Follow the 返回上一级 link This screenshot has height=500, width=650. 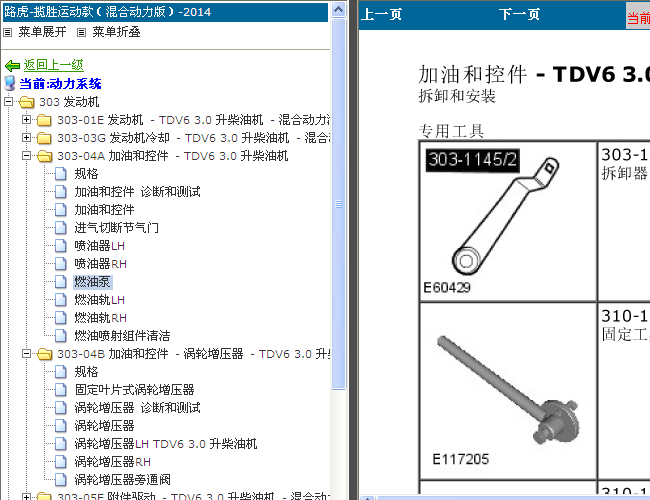[53, 65]
